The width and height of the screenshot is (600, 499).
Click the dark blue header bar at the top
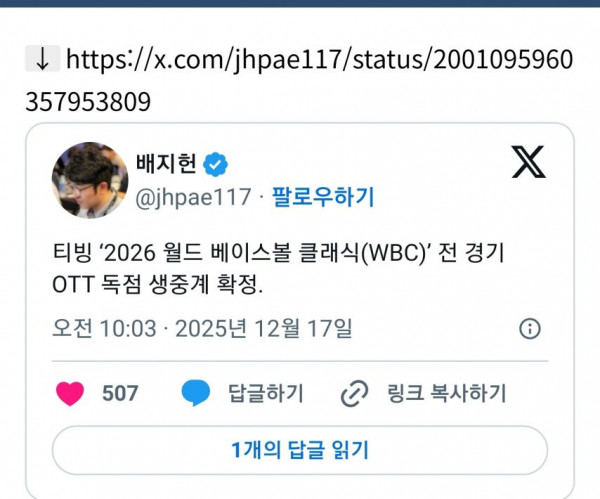pos(300,3)
